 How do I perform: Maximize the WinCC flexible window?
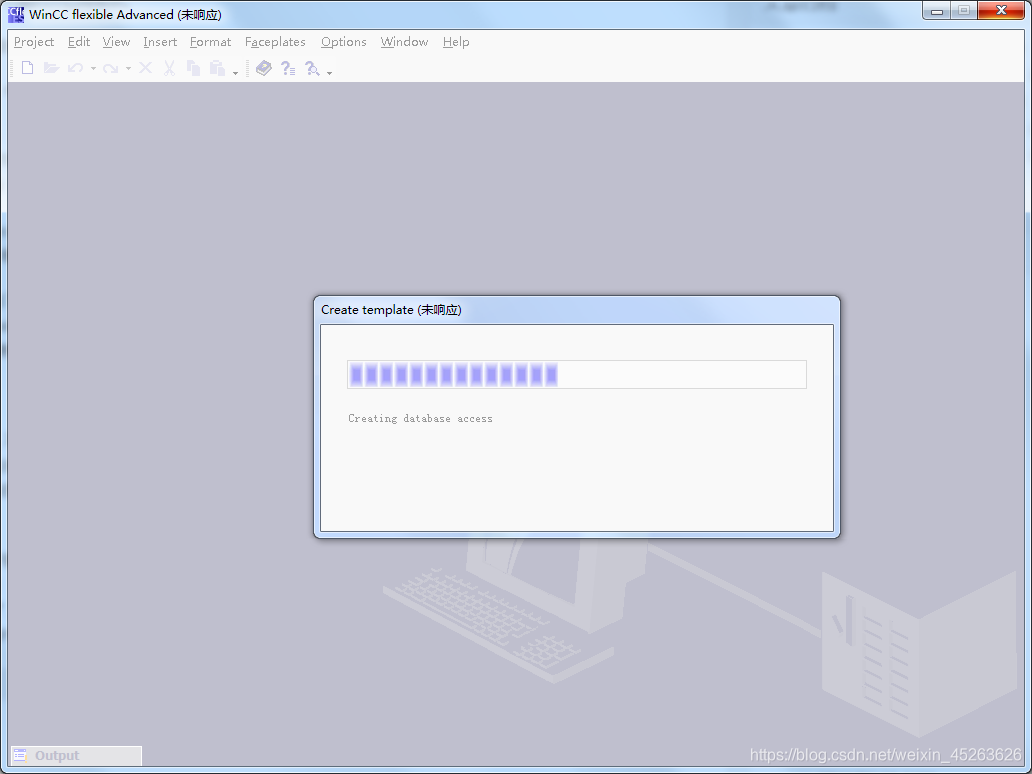point(964,11)
